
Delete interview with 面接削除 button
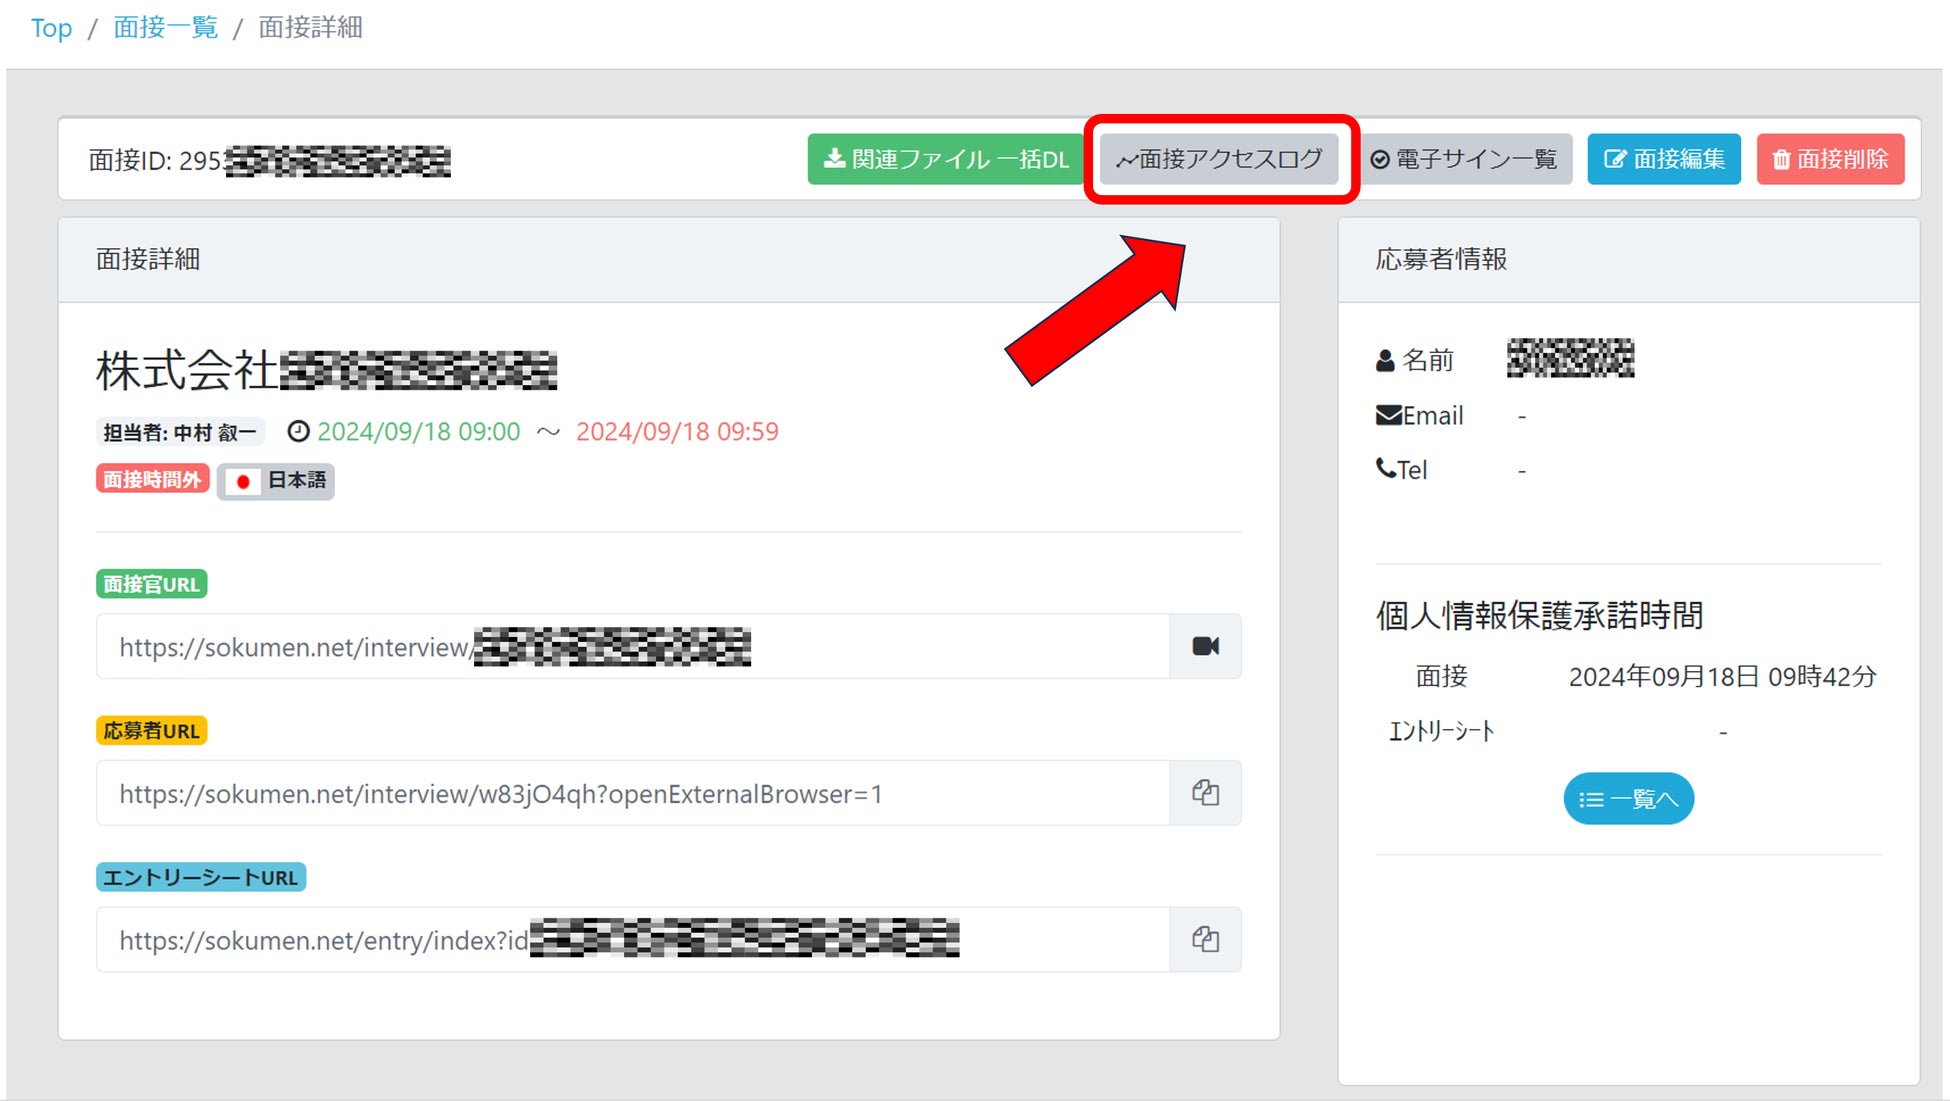[1830, 159]
